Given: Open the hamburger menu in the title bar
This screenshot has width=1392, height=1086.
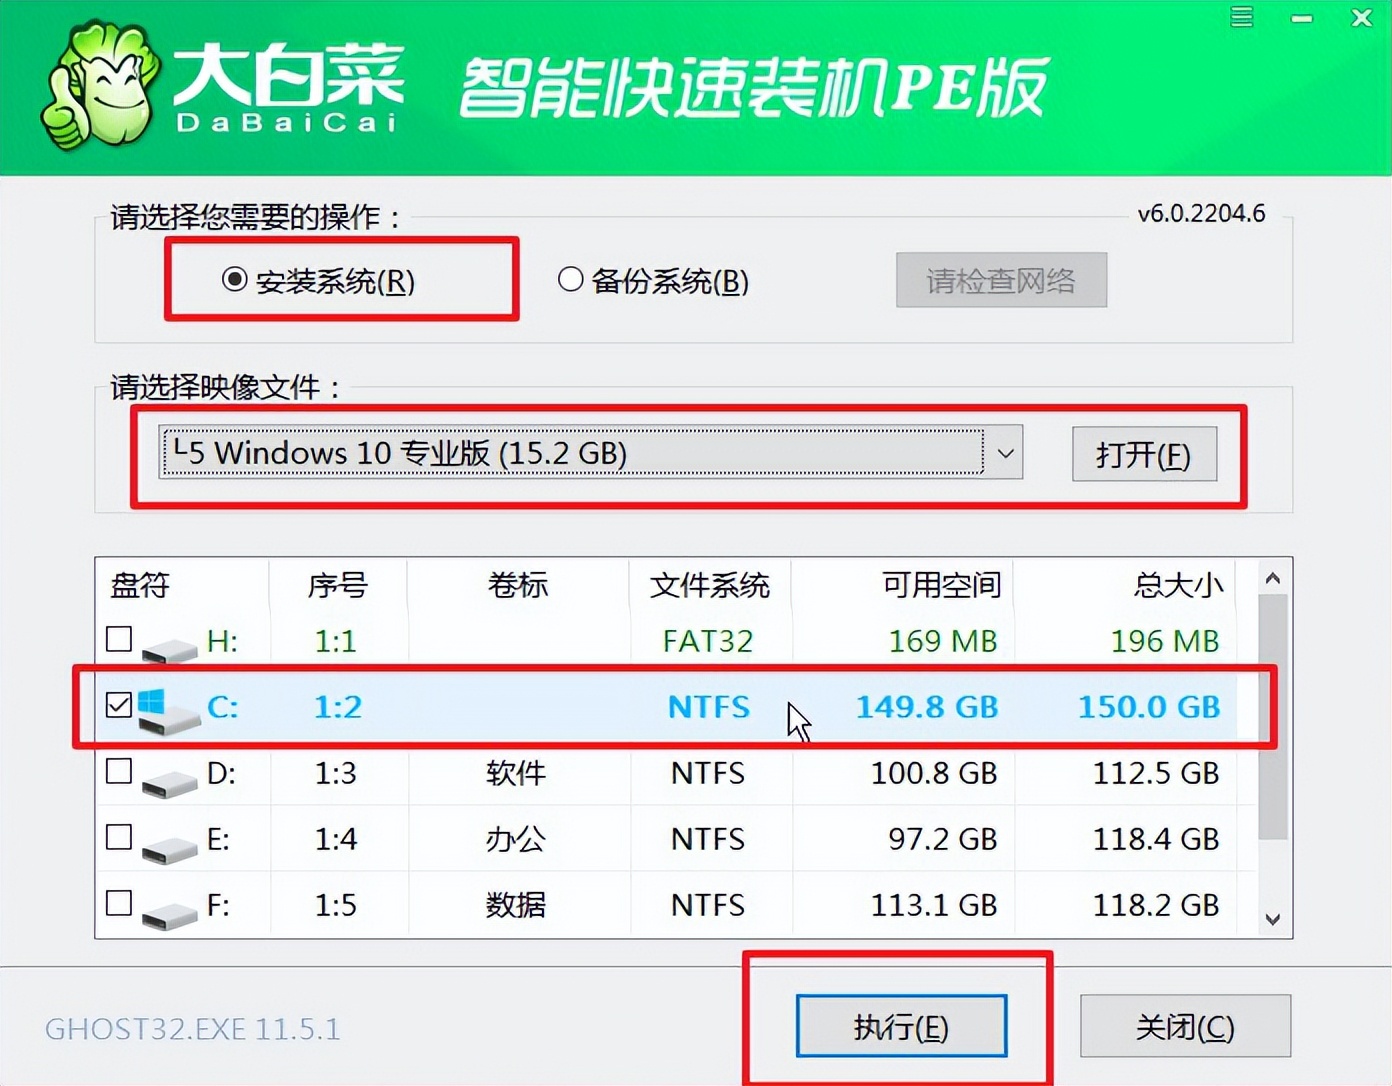Looking at the screenshot, I should point(1240,17).
